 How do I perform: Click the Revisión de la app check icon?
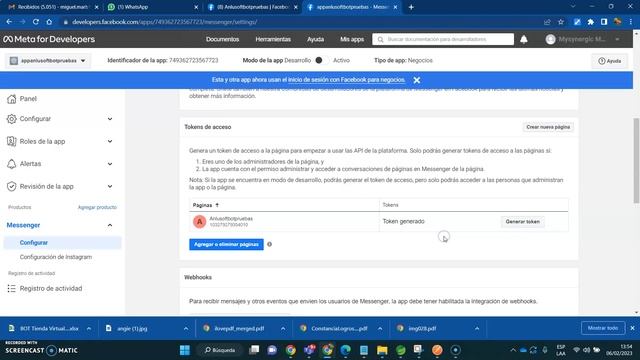11,186
